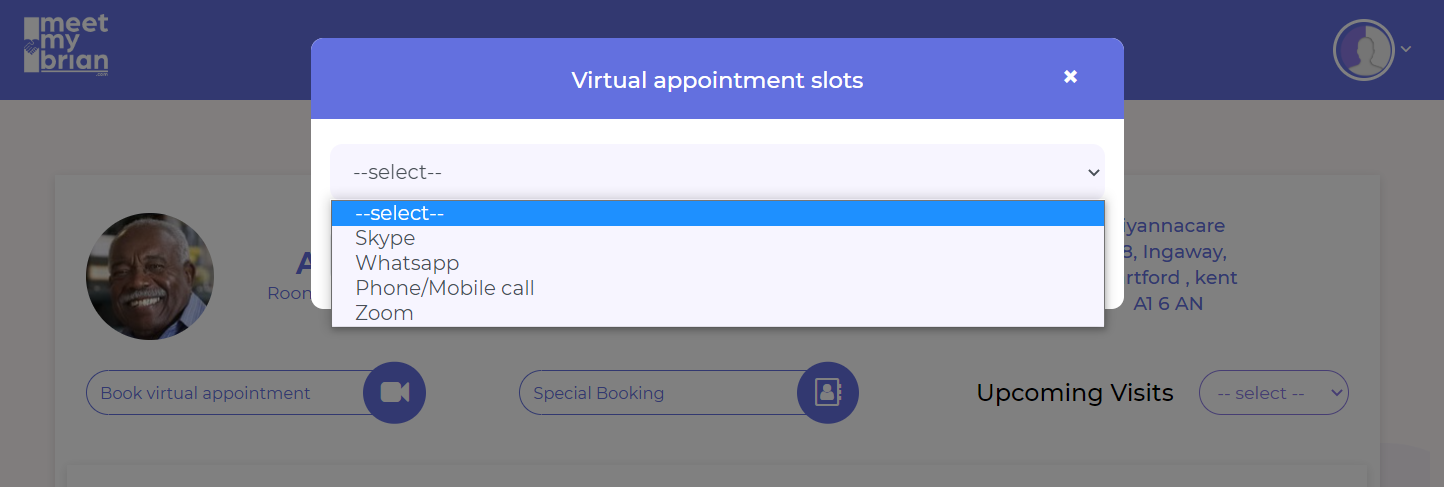The image size is (1444, 487).
Task: Click the resident's profile photo
Action: click(150, 276)
